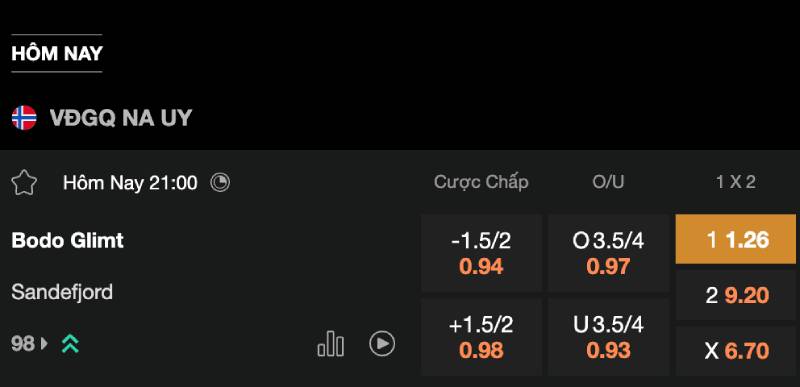The width and height of the screenshot is (800, 387).
Task: Open the VĐGQ NA UY league header
Action: click(121, 118)
